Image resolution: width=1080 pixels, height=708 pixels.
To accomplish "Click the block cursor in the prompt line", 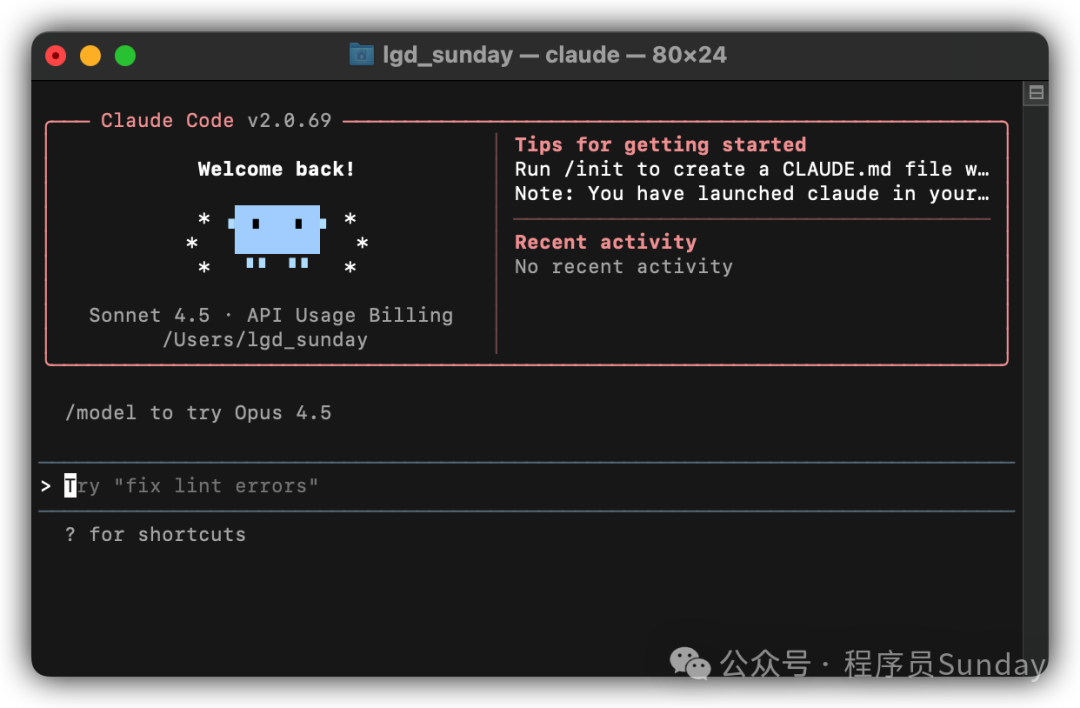I will point(68,485).
